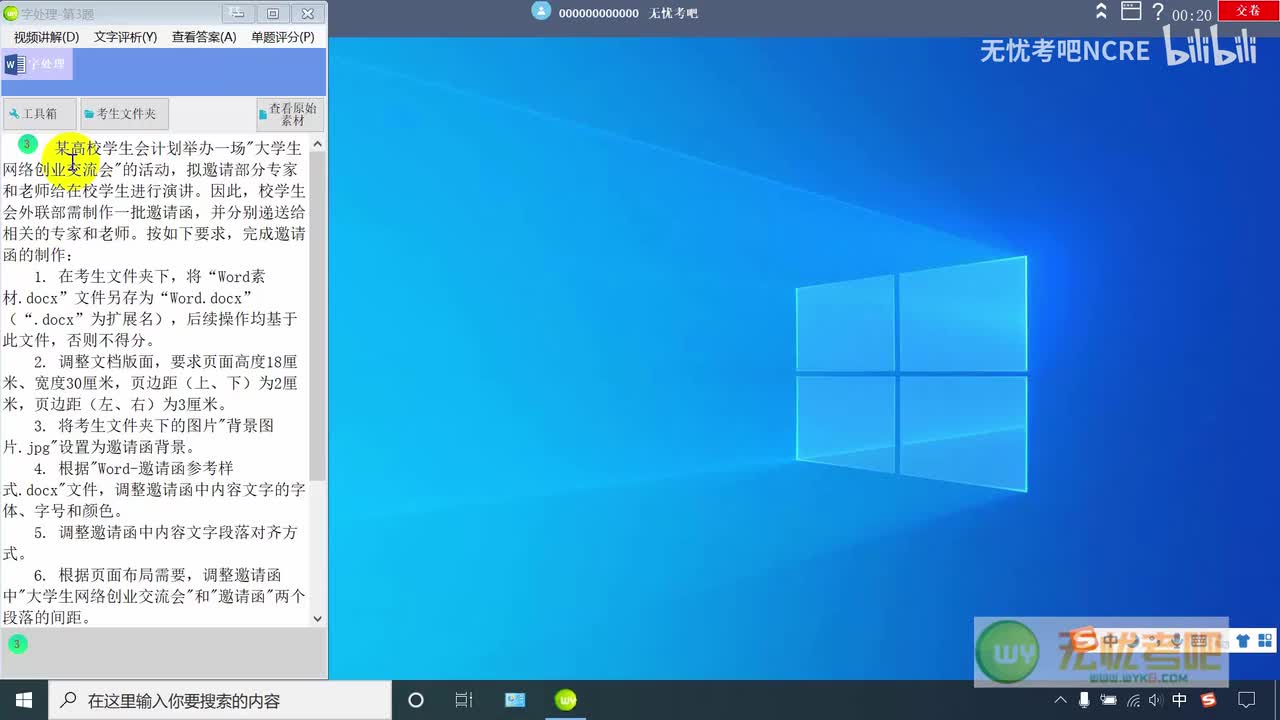This screenshot has width=1280, height=720.
Task: Open the Windows Start menu
Action: pyautogui.click(x=24, y=700)
